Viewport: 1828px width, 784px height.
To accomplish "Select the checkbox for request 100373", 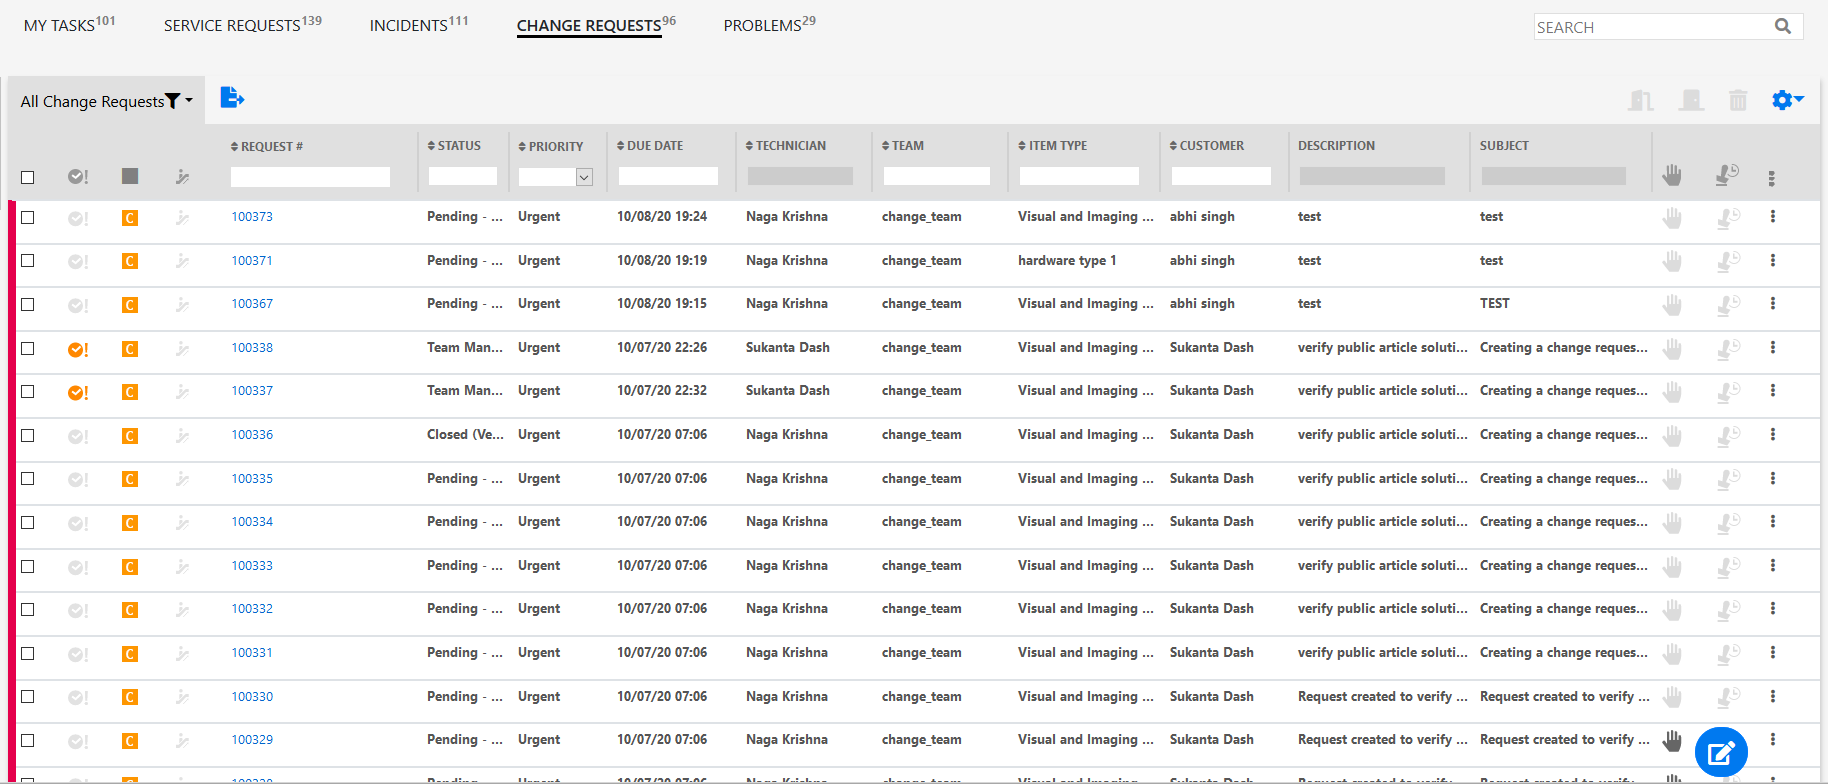I will pyautogui.click(x=28, y=217).
